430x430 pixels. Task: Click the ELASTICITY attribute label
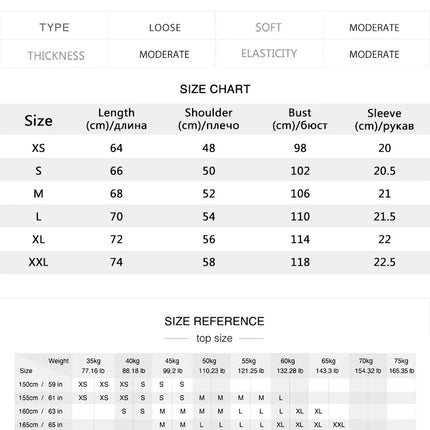tap(269, 53)
